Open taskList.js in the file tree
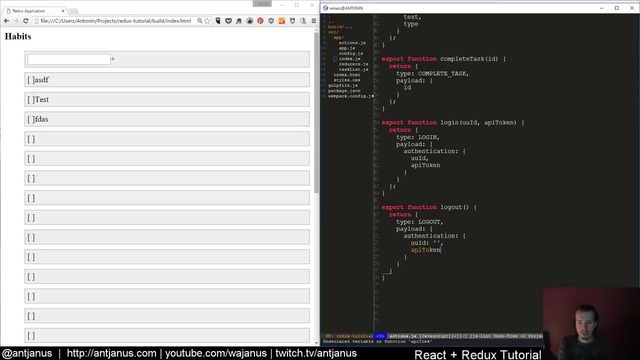Image resolution: width=640 pixels, height=360 pixels. [x=353, y=69]
